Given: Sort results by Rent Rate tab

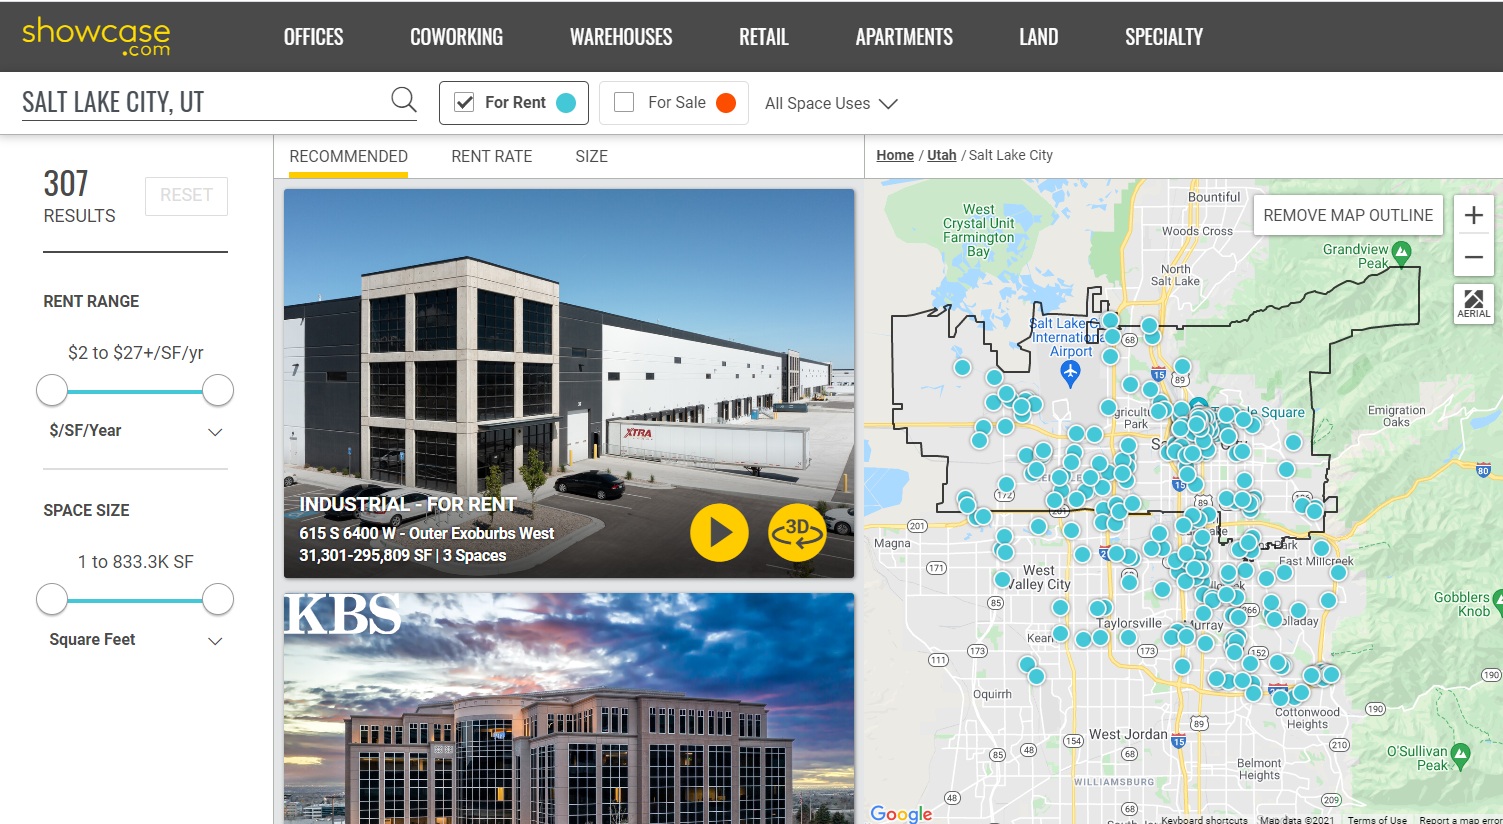Looking at the screenshot, I should point(491,157).
